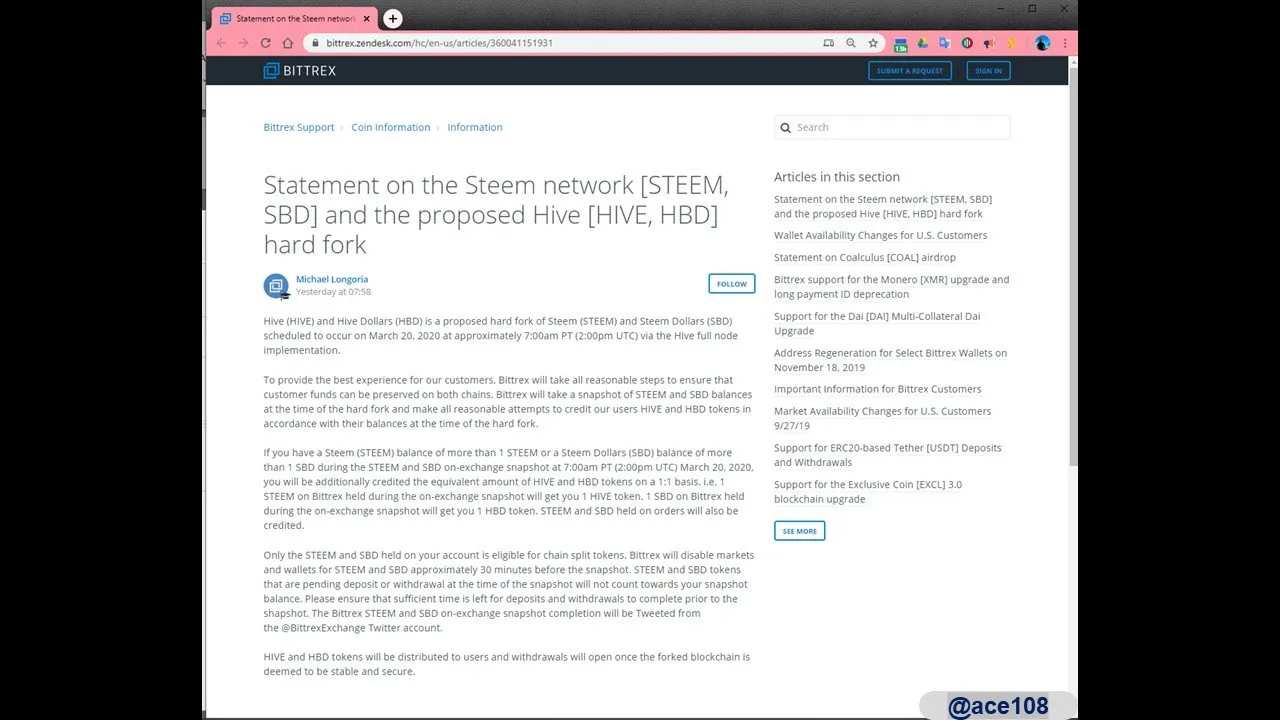Viewport: 1280px width, 720px height.
Task: Click the 'Yesterday at 07:58' timestamp
Action: coord(333,292)
